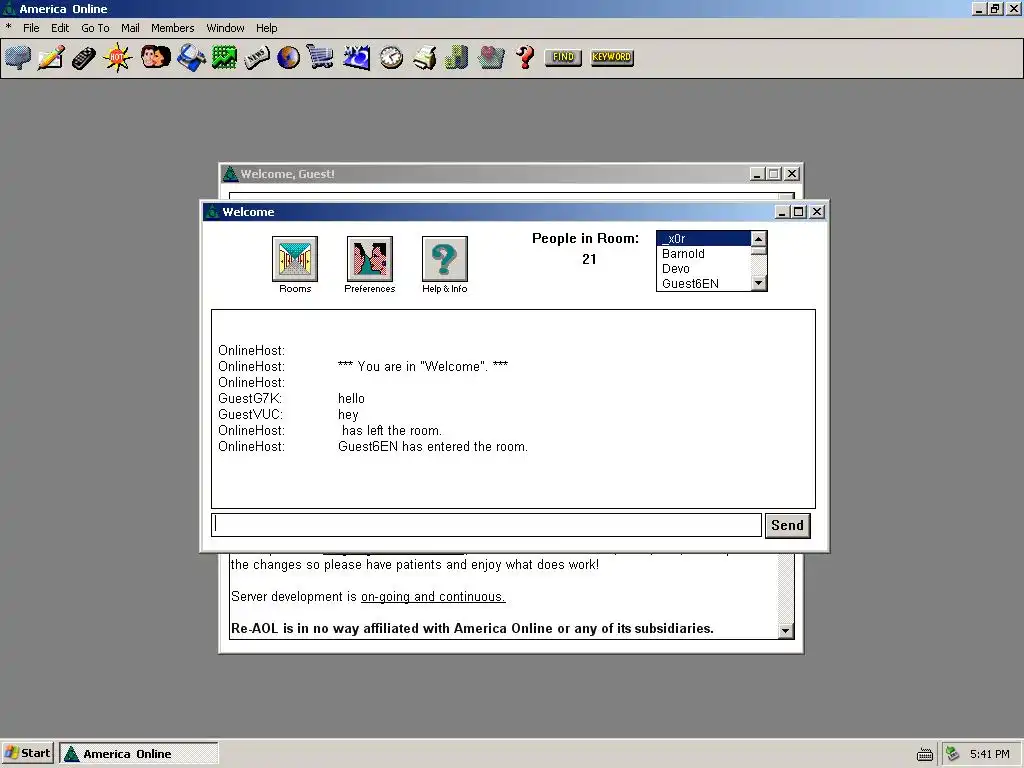Click the network connection tray icon

953,754
